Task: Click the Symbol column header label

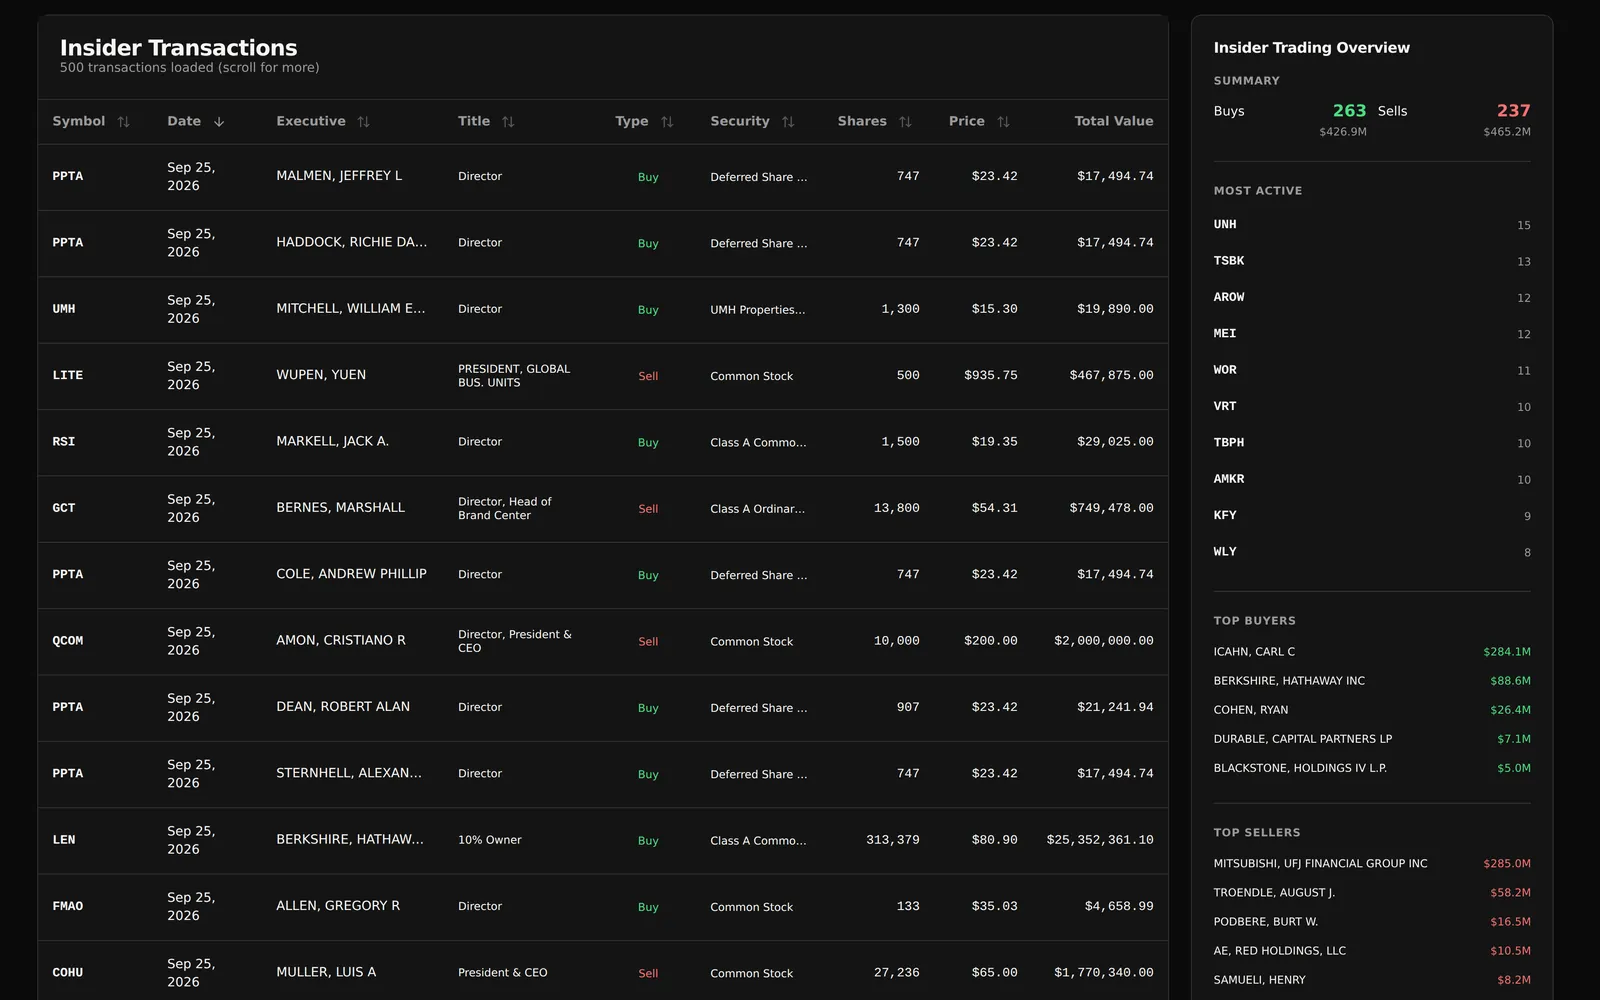Action: pyautogui.click(x=78, y=121)
